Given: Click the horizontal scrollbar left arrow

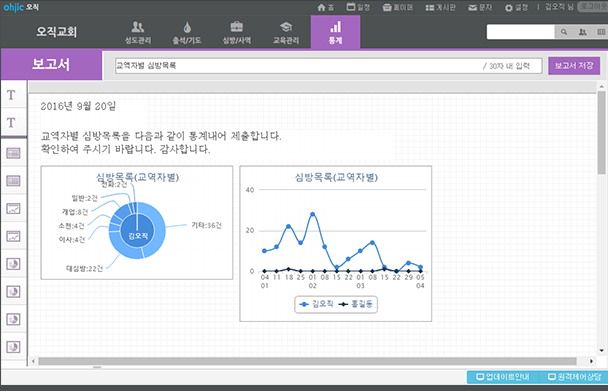Looking at the screenshot, I should pos(34,362).
